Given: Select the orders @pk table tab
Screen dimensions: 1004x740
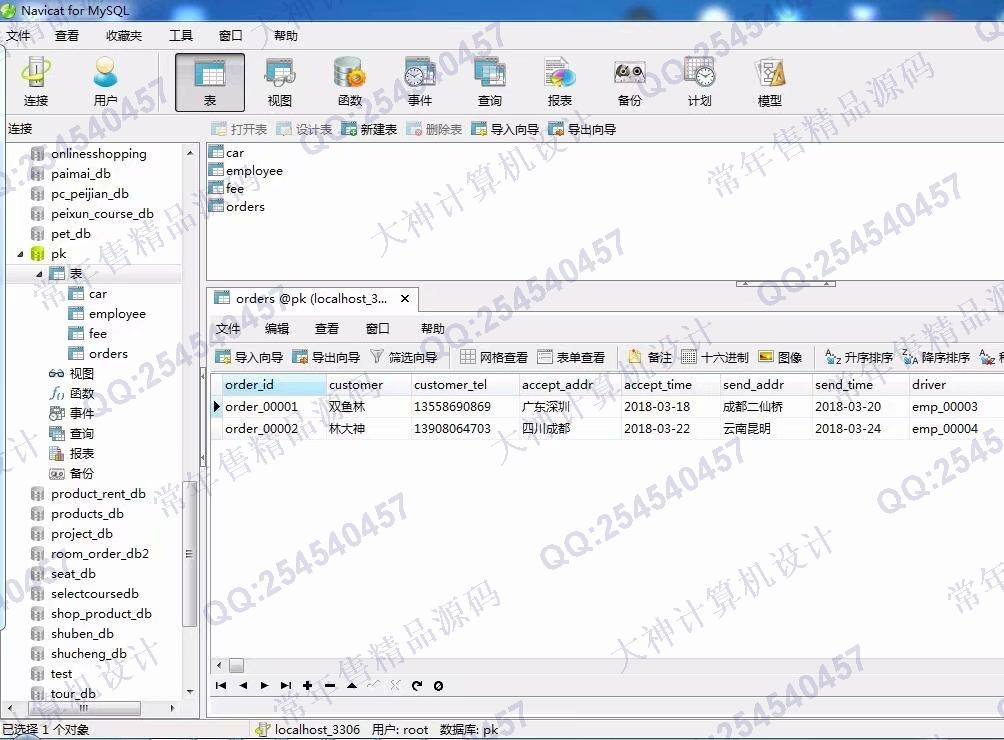Looking at the screenshot, I should [x=300, y=298].
